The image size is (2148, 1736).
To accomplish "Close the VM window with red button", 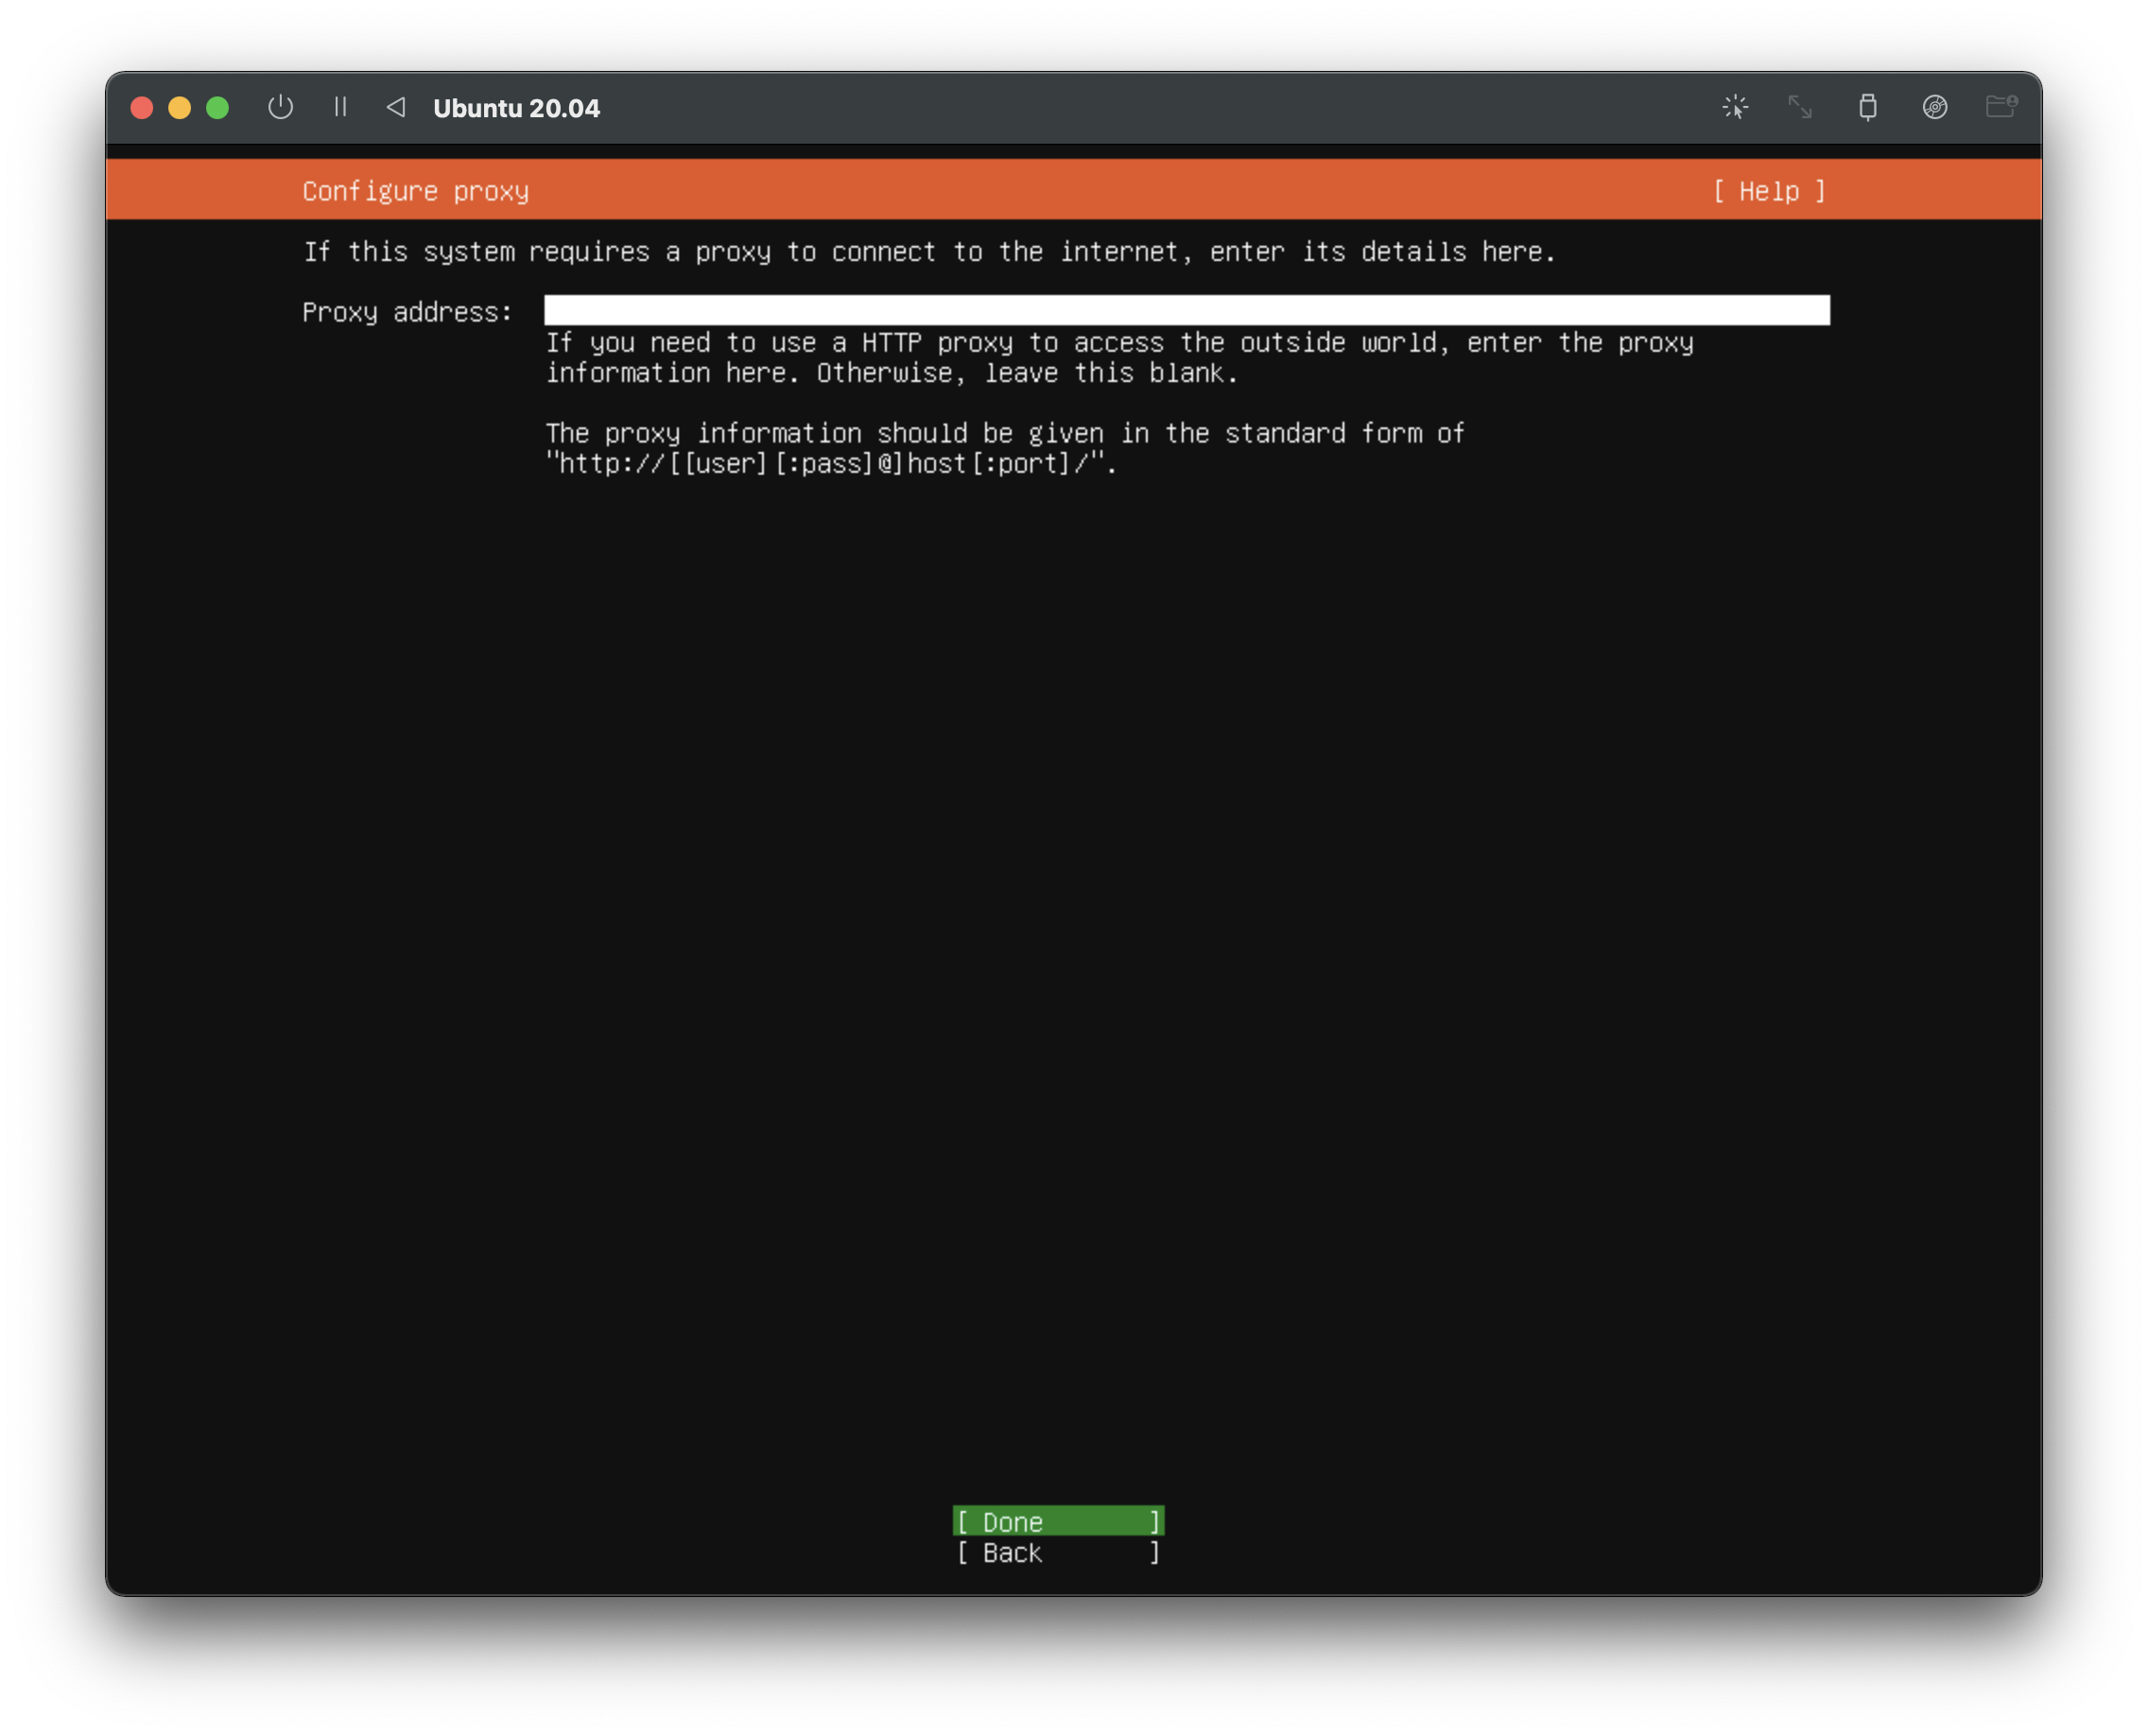I will pos(142,108).
